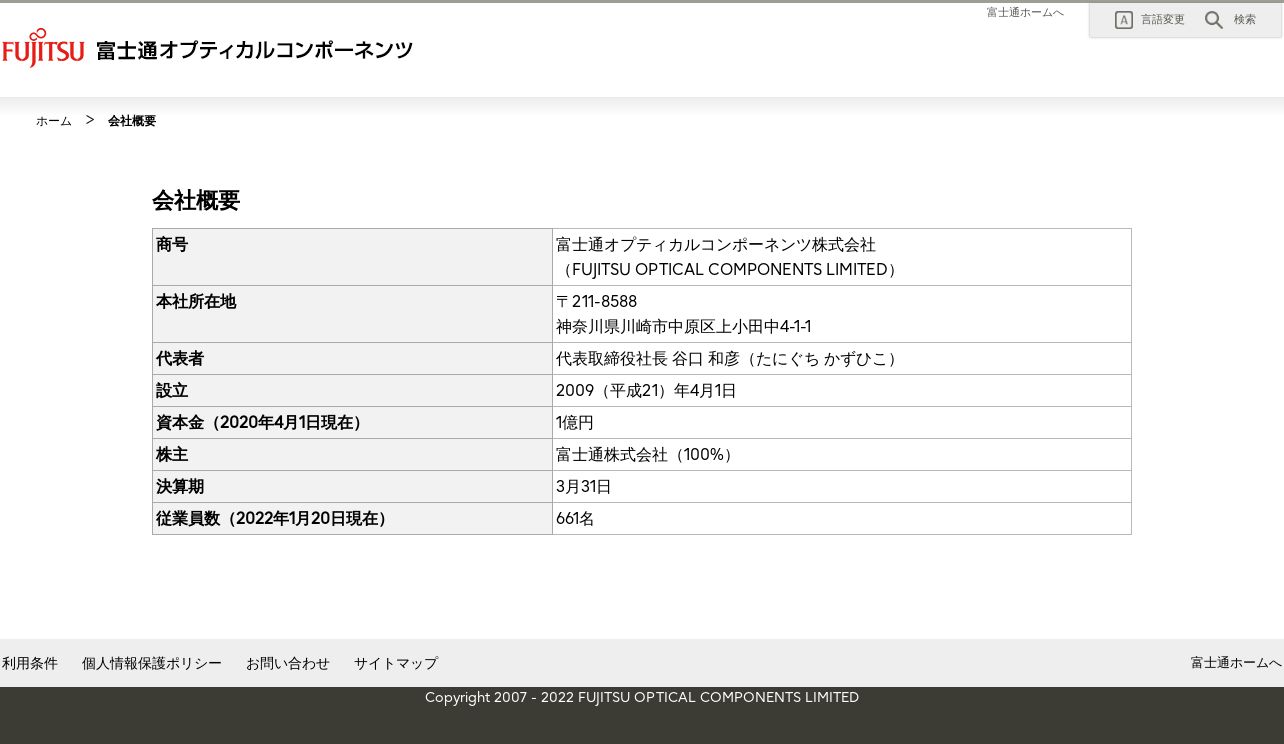Click the 会社概要 page heading
Screen dimensions: 1284x744
click(196, 200)
